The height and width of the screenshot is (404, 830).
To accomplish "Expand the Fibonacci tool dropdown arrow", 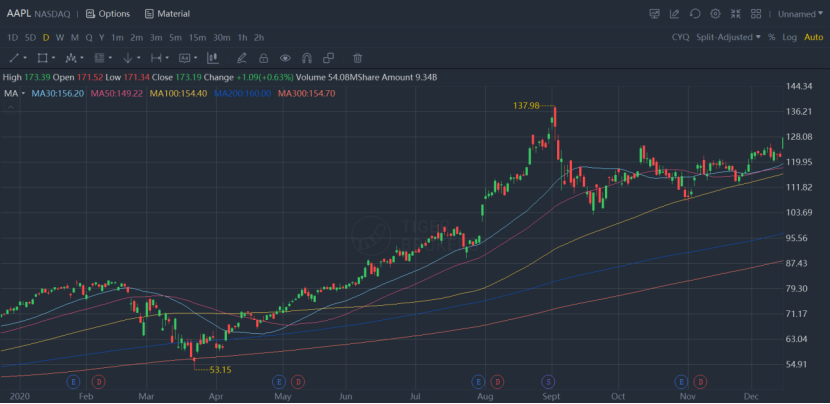I will [x=111, y=58].
